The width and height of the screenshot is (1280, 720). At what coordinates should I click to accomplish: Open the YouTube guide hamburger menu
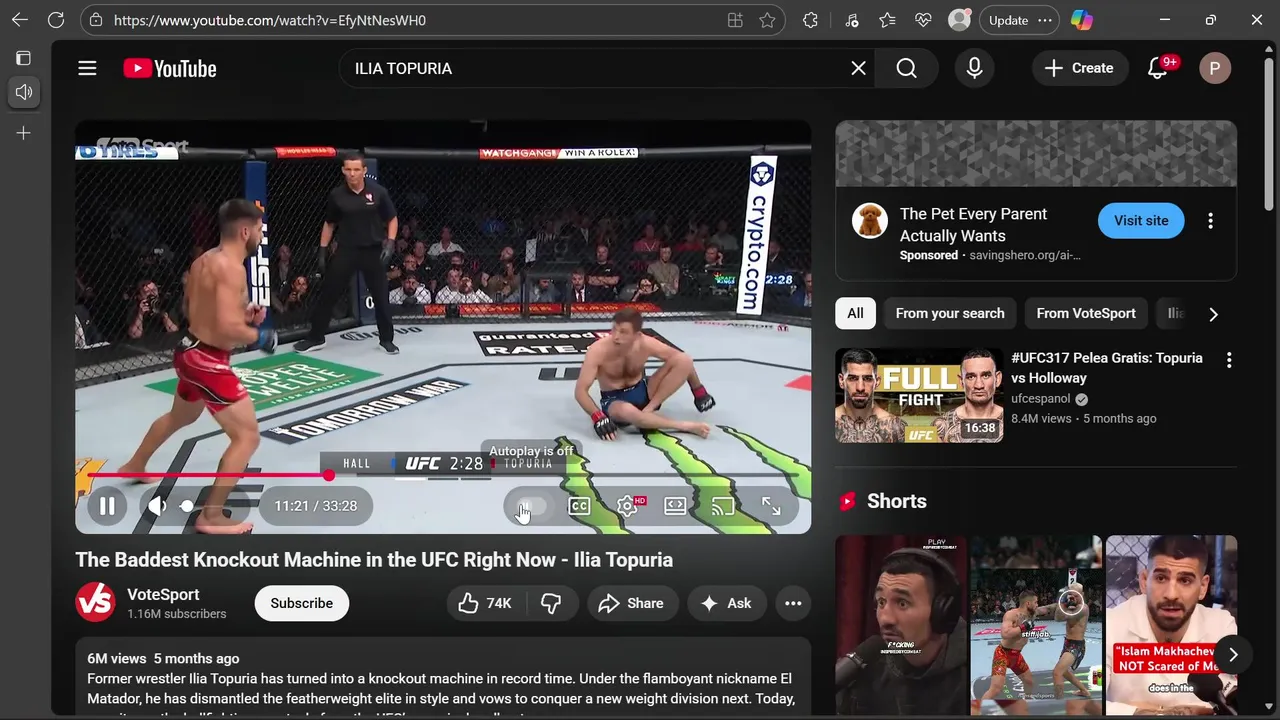(87, 68)
